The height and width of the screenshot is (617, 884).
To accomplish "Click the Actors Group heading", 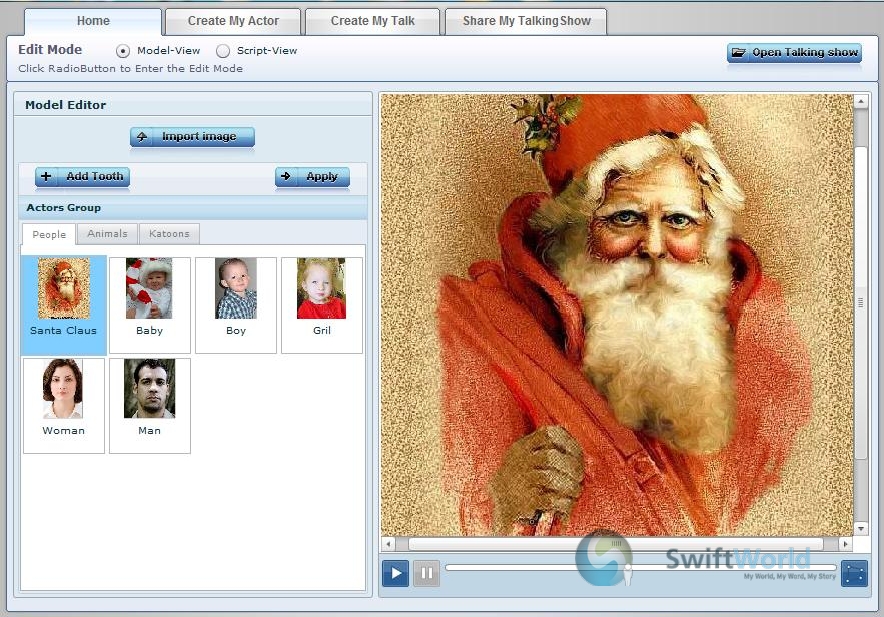I will pos(64,208).
